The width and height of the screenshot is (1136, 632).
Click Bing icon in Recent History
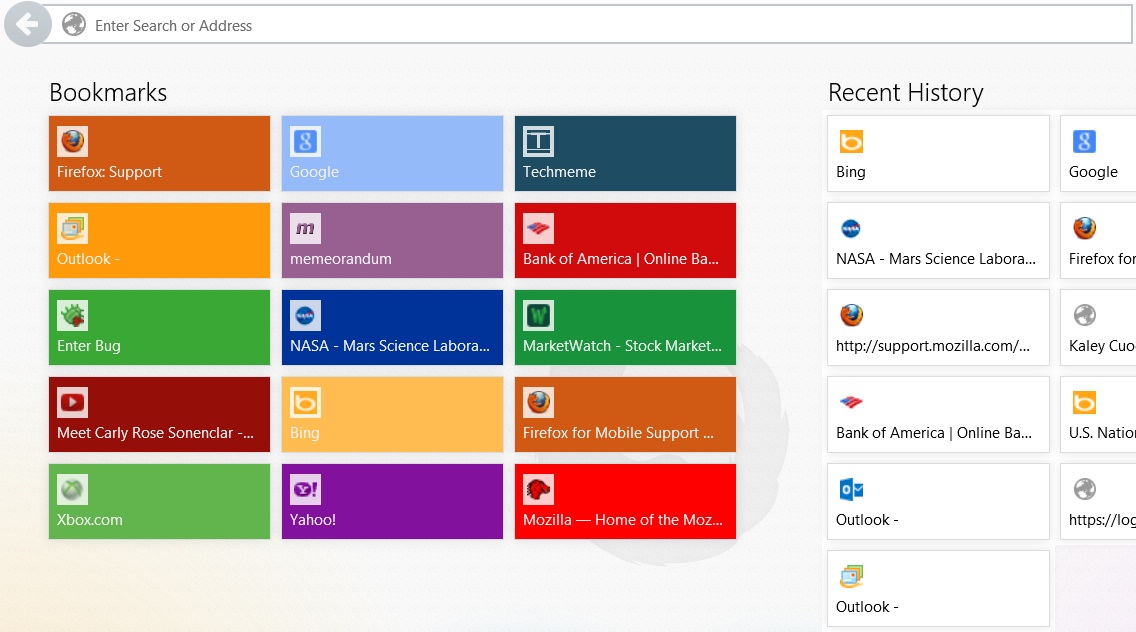[851, 141]
